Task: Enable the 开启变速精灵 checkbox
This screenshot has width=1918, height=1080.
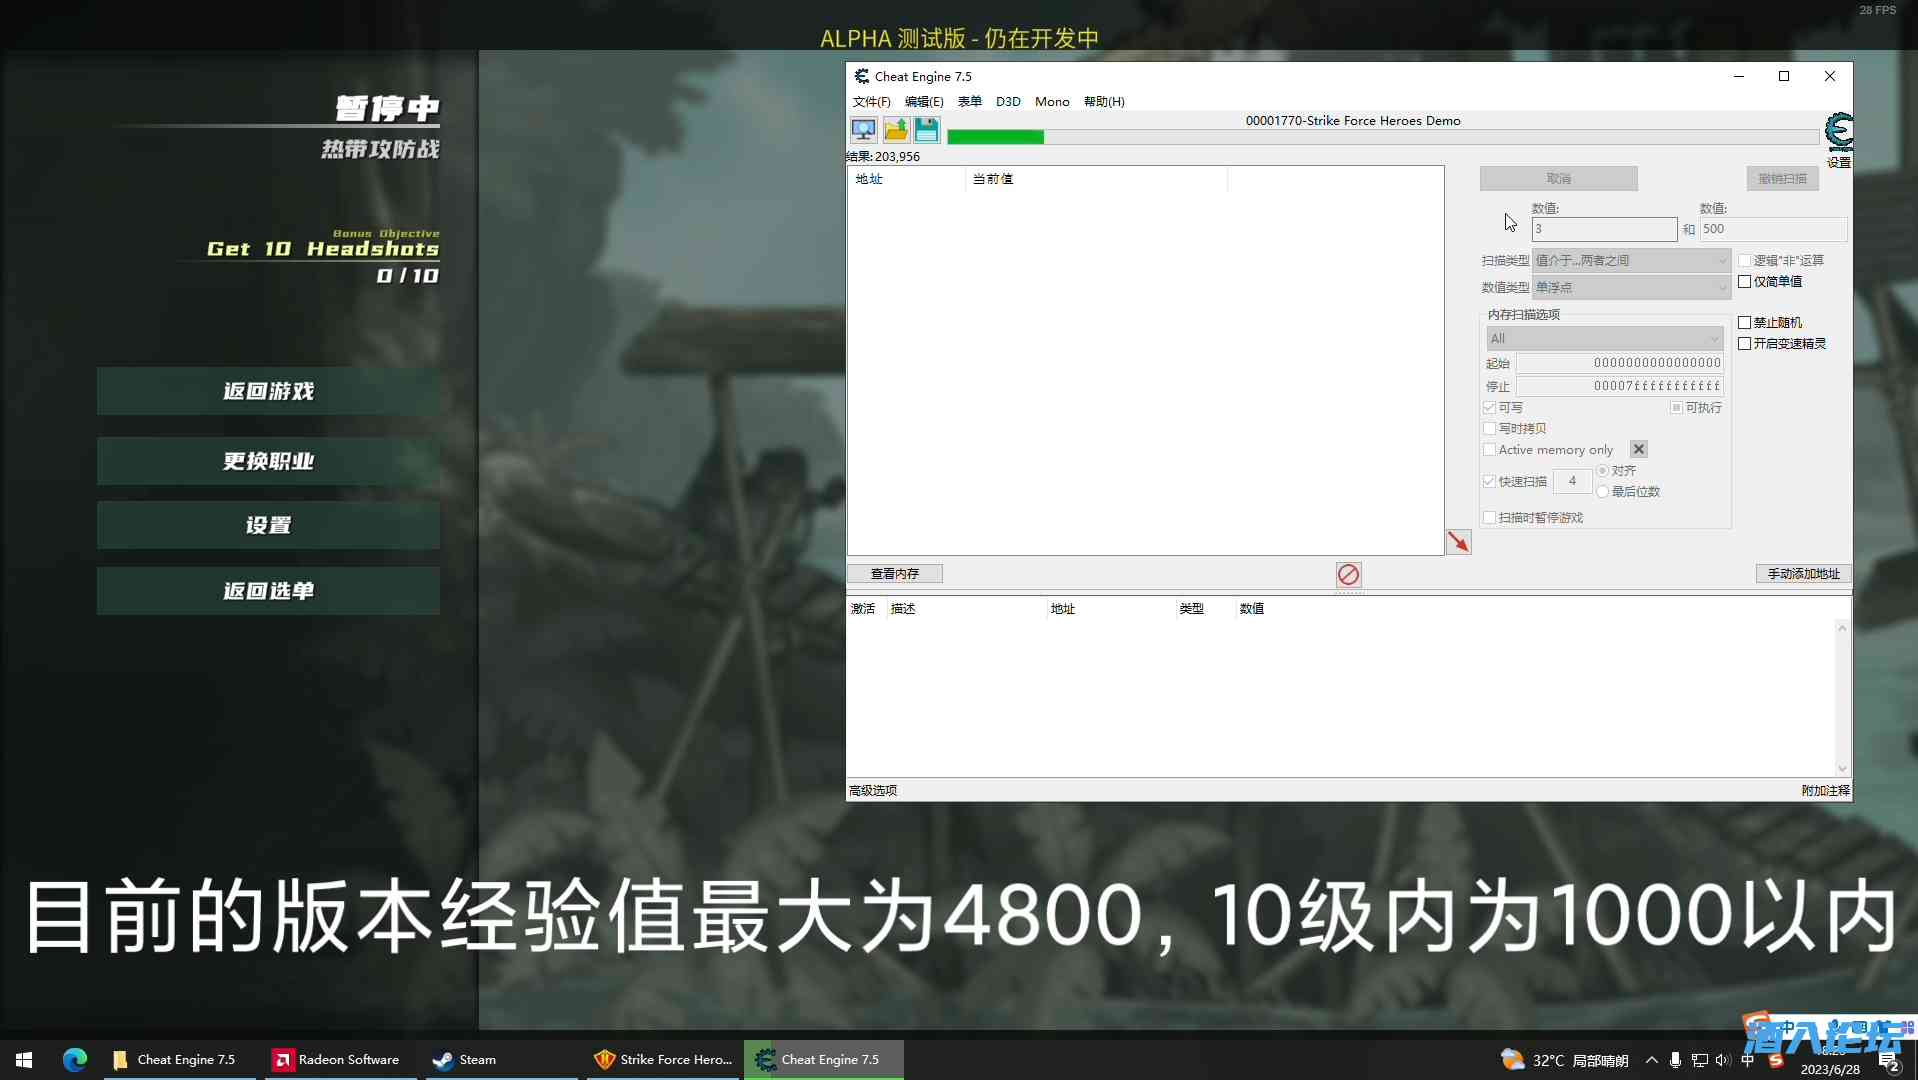Action: click(1745, 344)
